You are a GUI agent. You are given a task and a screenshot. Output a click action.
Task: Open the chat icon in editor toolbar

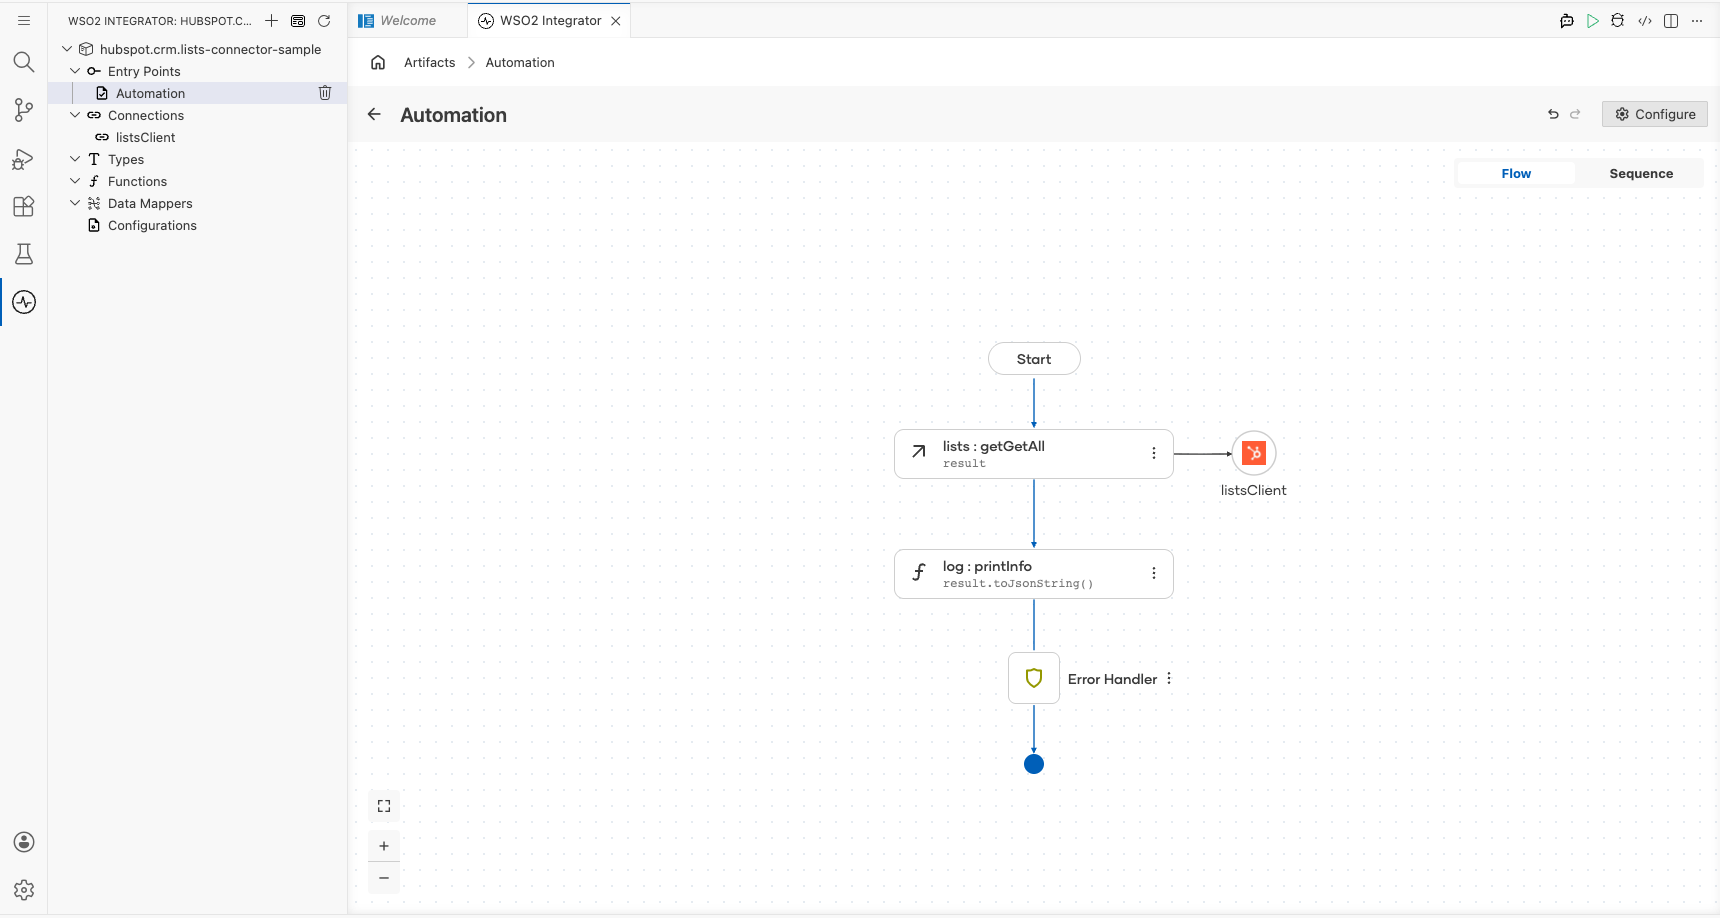click(1567, 20)
